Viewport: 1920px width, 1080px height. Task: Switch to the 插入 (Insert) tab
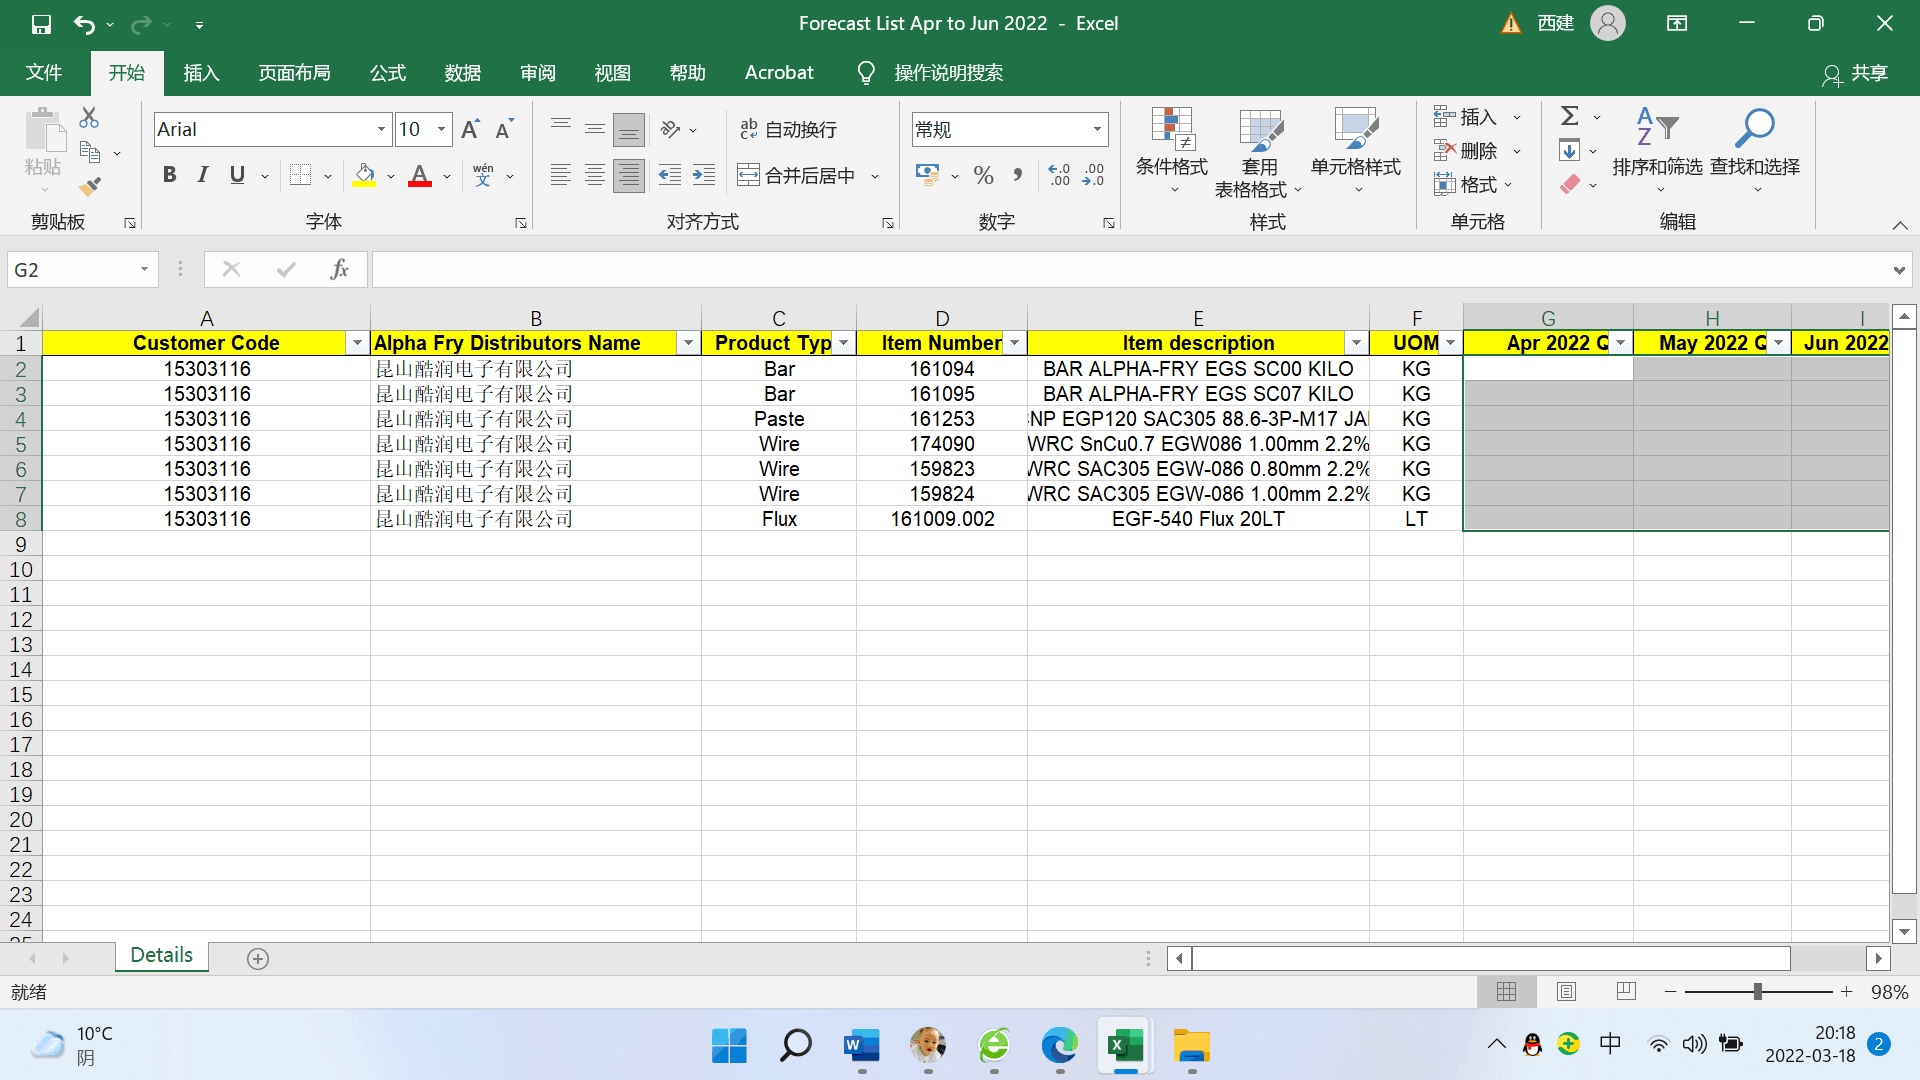pyautogui.click(x=201, y=73)
